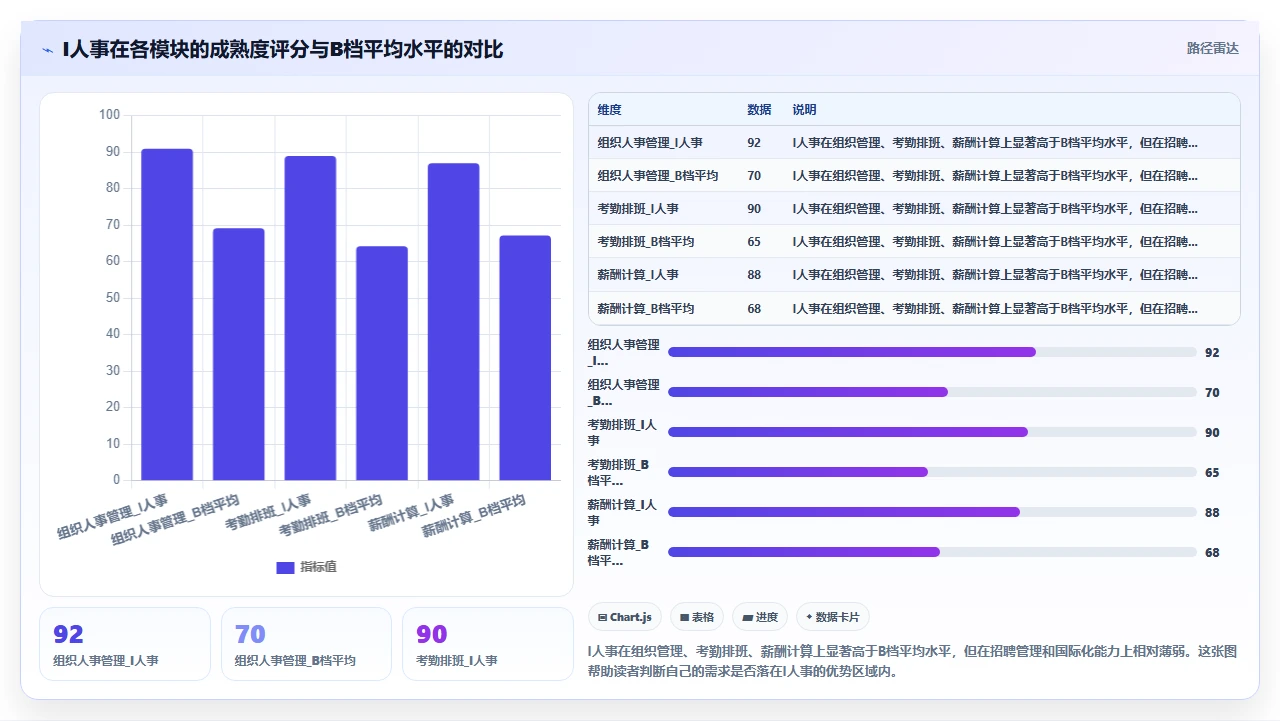
Task: Open the 90 考勤排班_I人事 data card
Action: click(x=488, y=644)
